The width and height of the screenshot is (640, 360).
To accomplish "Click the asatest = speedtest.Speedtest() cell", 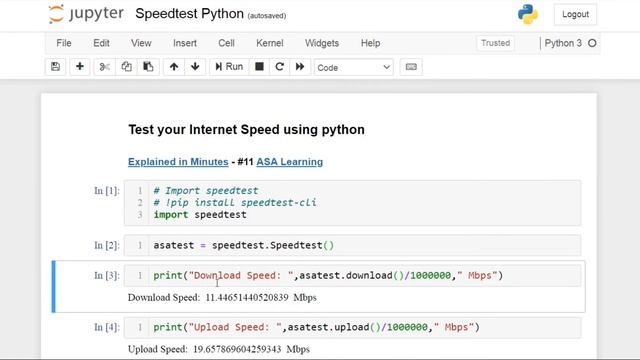I will 352,245.
